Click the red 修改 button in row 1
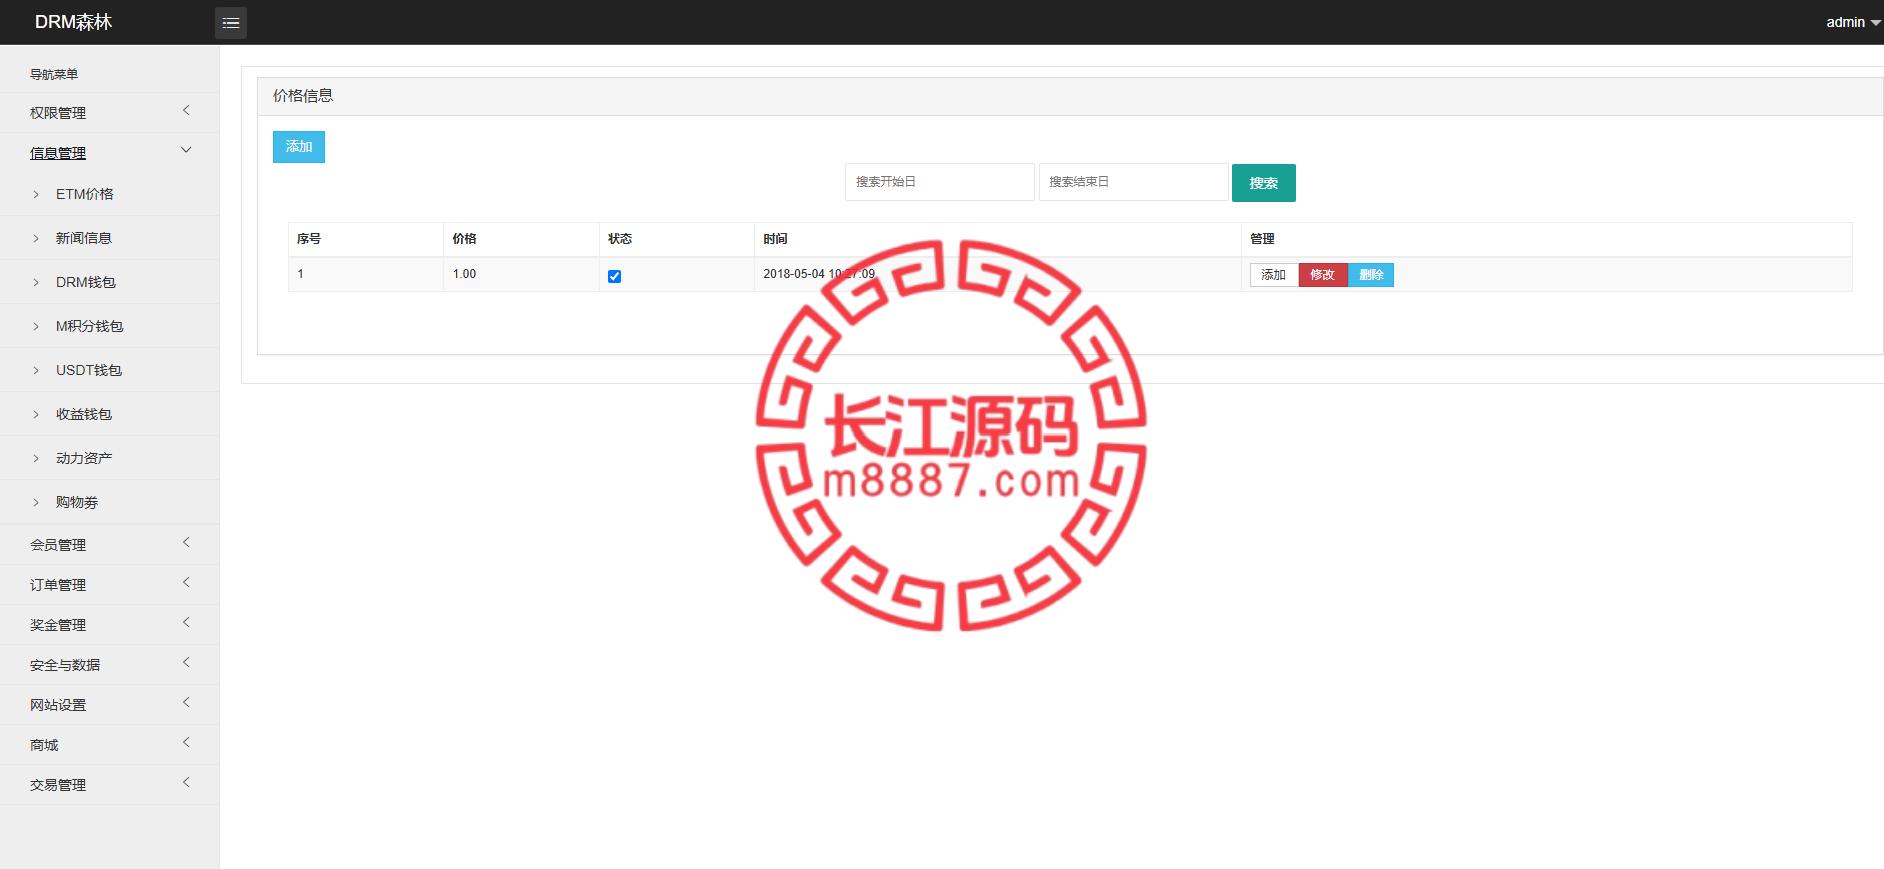 coord(1323,275)
